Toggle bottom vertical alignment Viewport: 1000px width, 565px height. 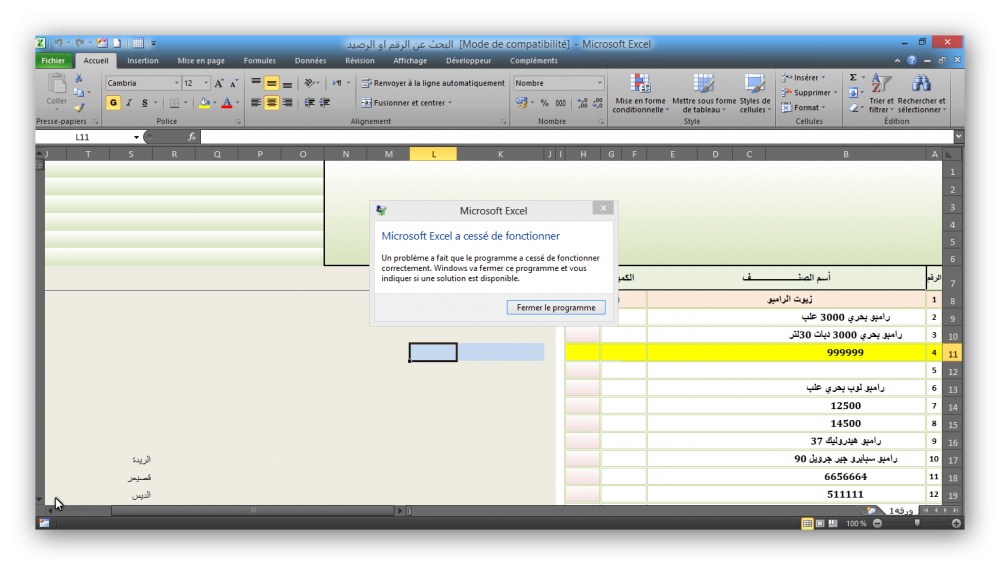pos(287,83)
